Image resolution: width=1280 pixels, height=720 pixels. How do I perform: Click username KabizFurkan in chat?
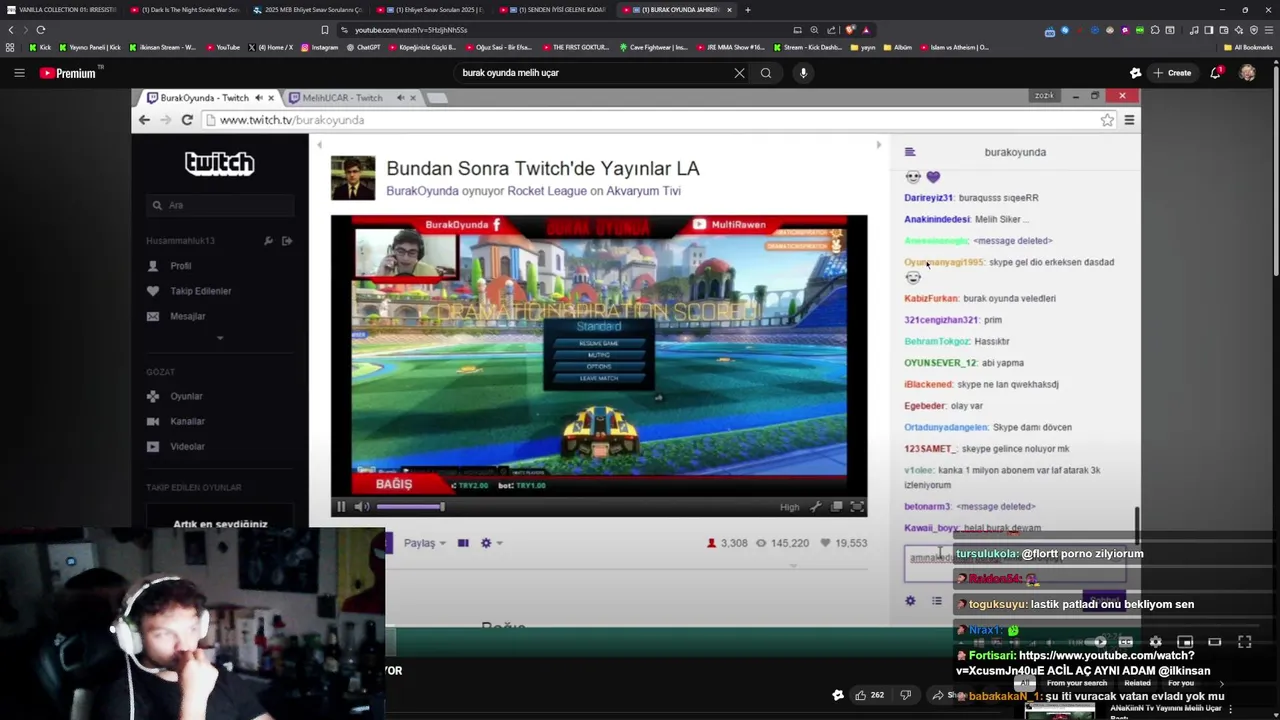[931, 298]
